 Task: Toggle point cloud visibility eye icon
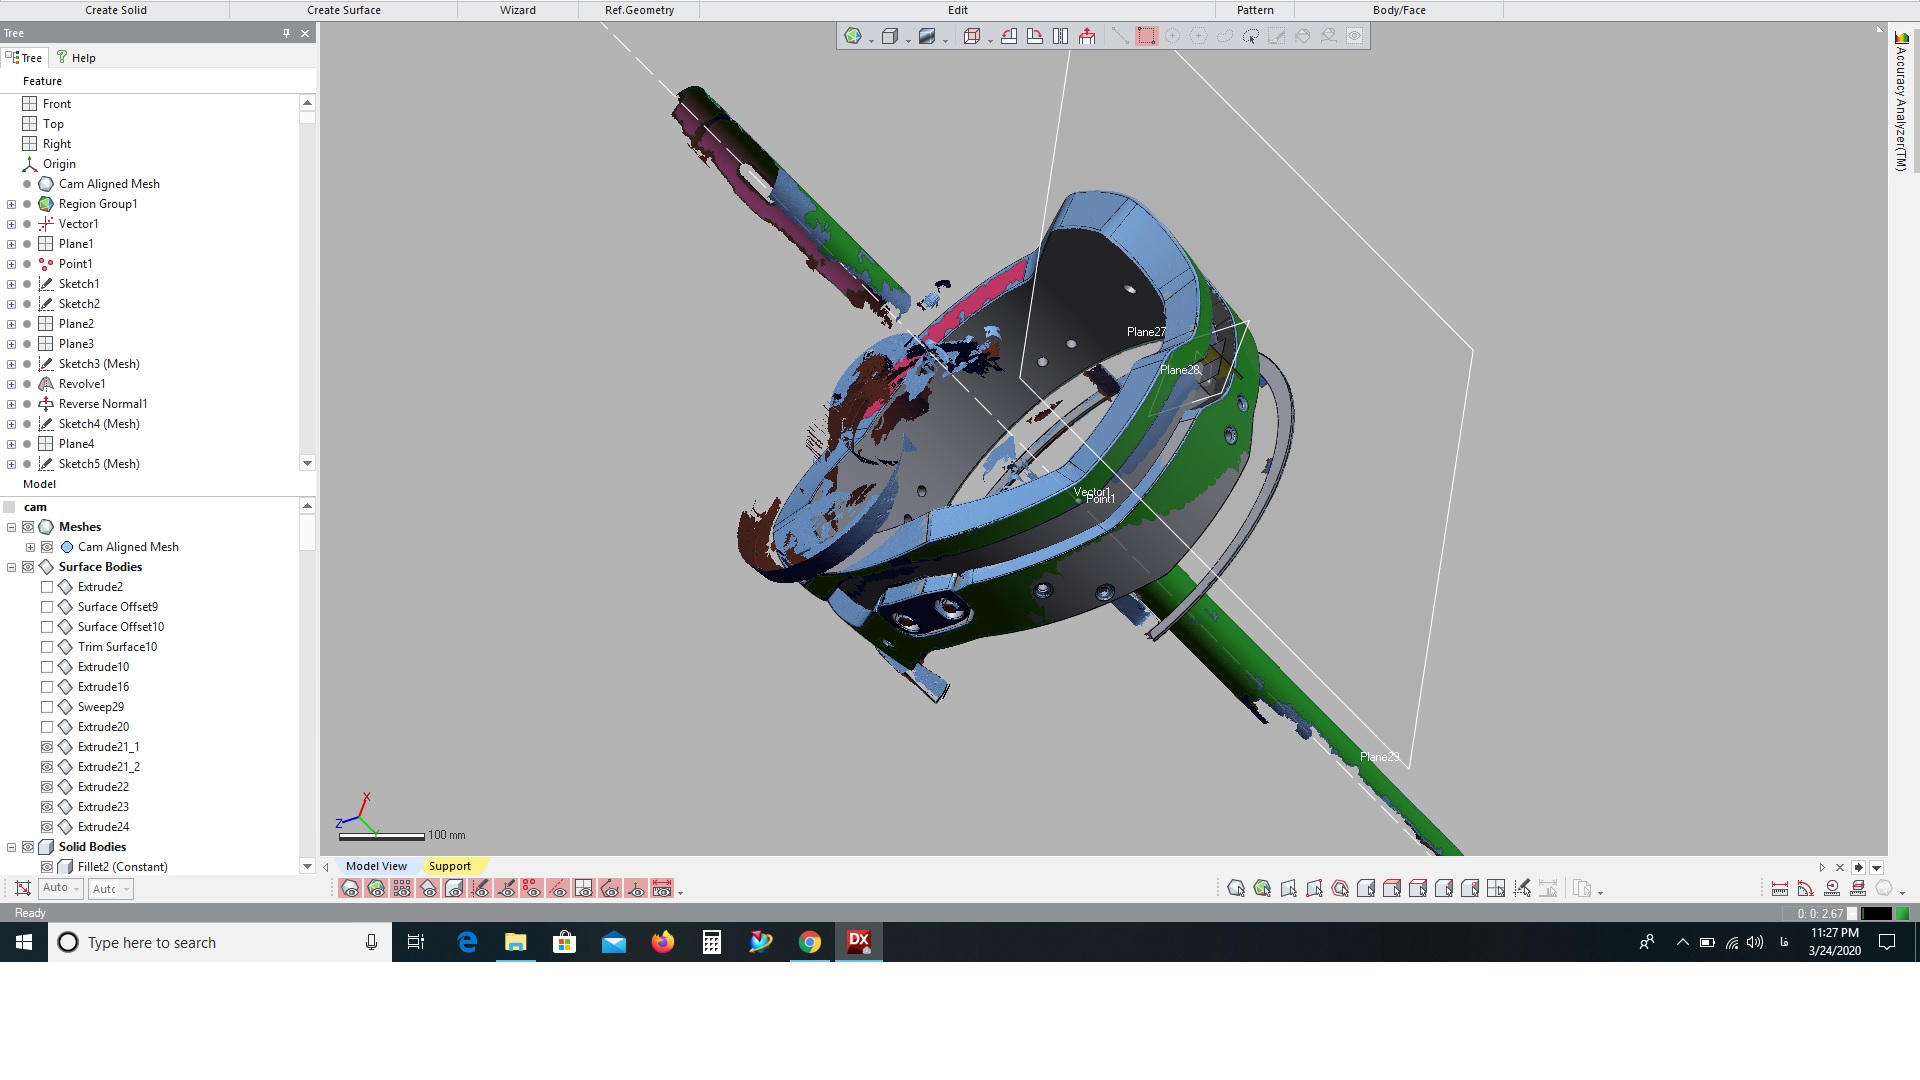coord(402,889)
